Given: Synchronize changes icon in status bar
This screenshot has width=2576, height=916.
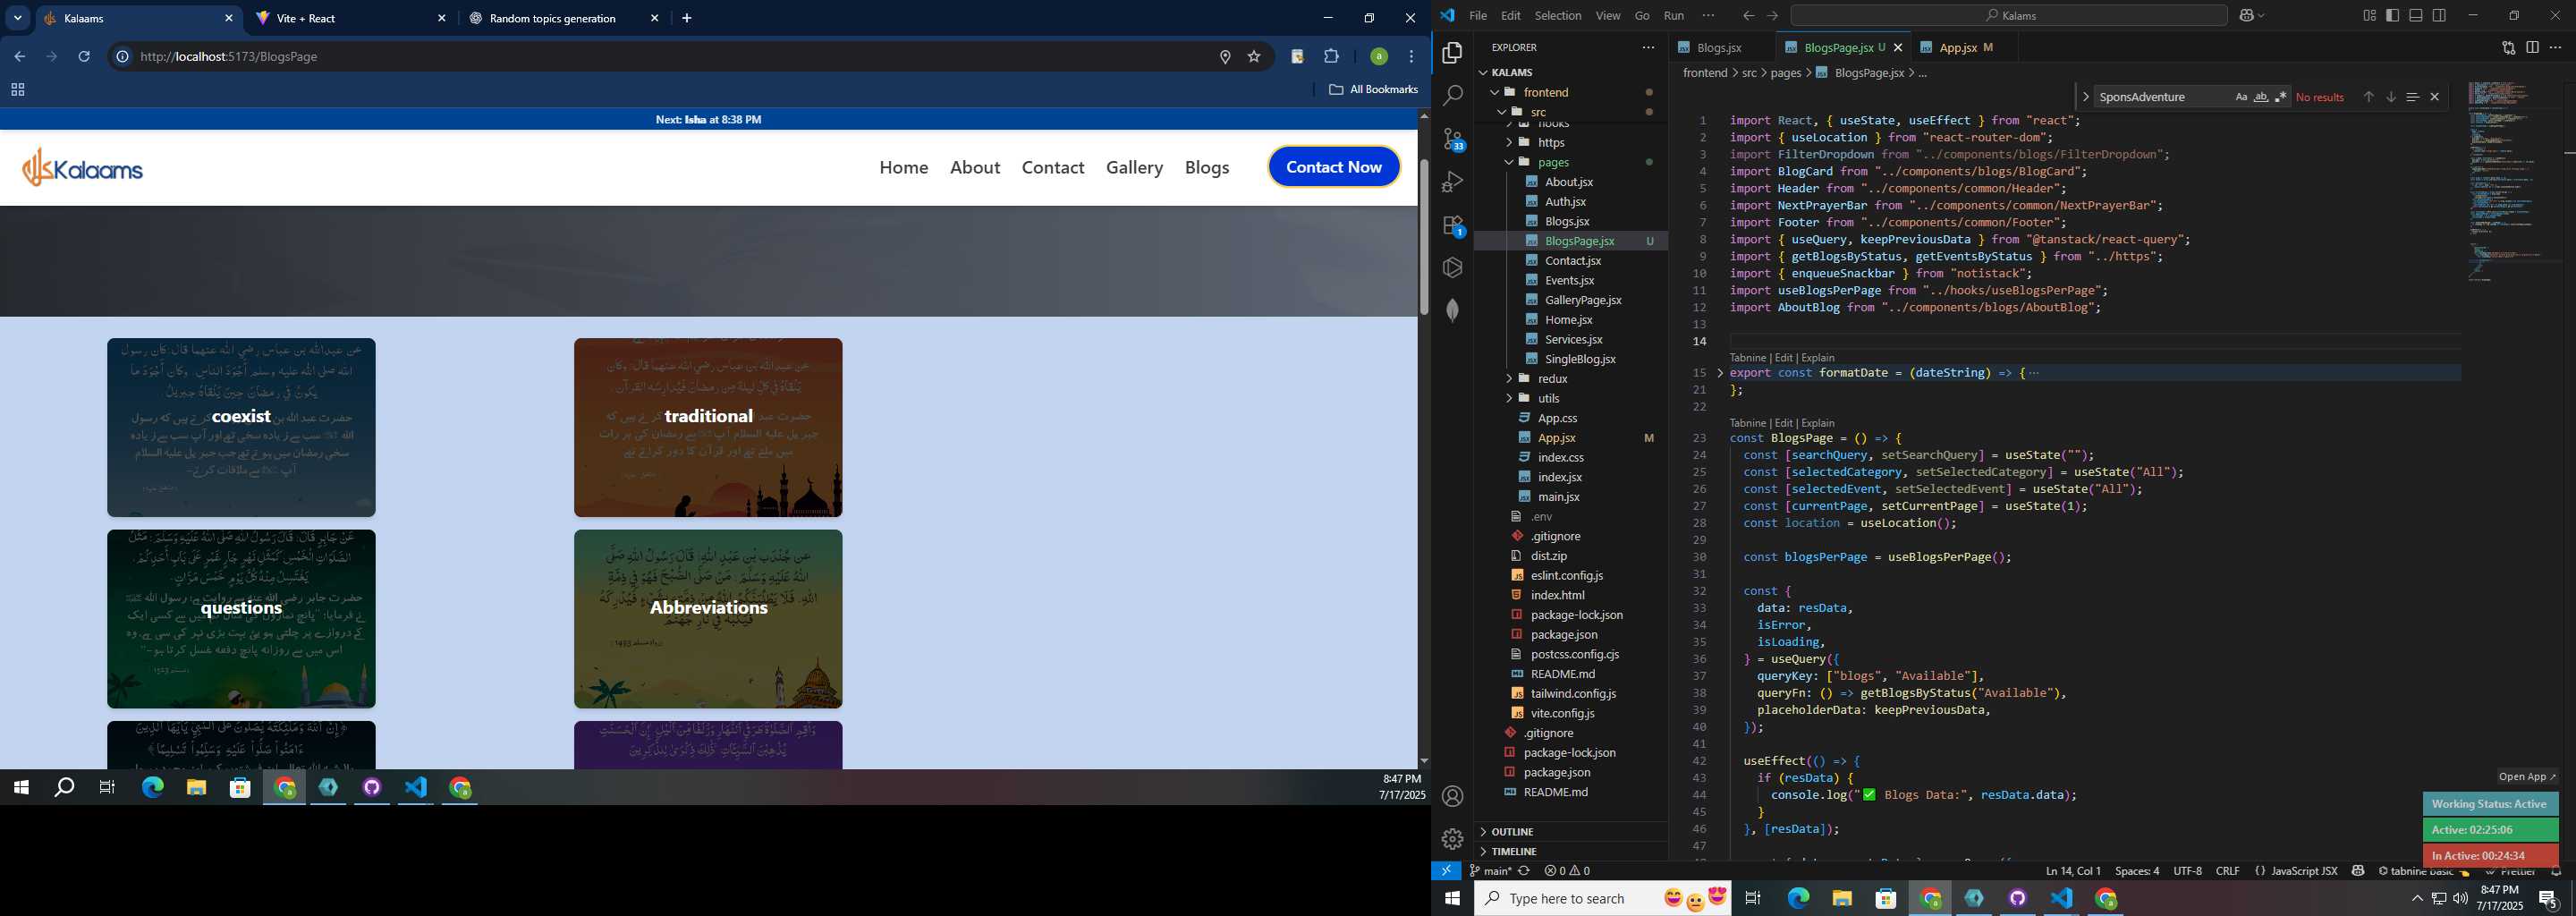Looking at the screenshot, I should 1524,870.
